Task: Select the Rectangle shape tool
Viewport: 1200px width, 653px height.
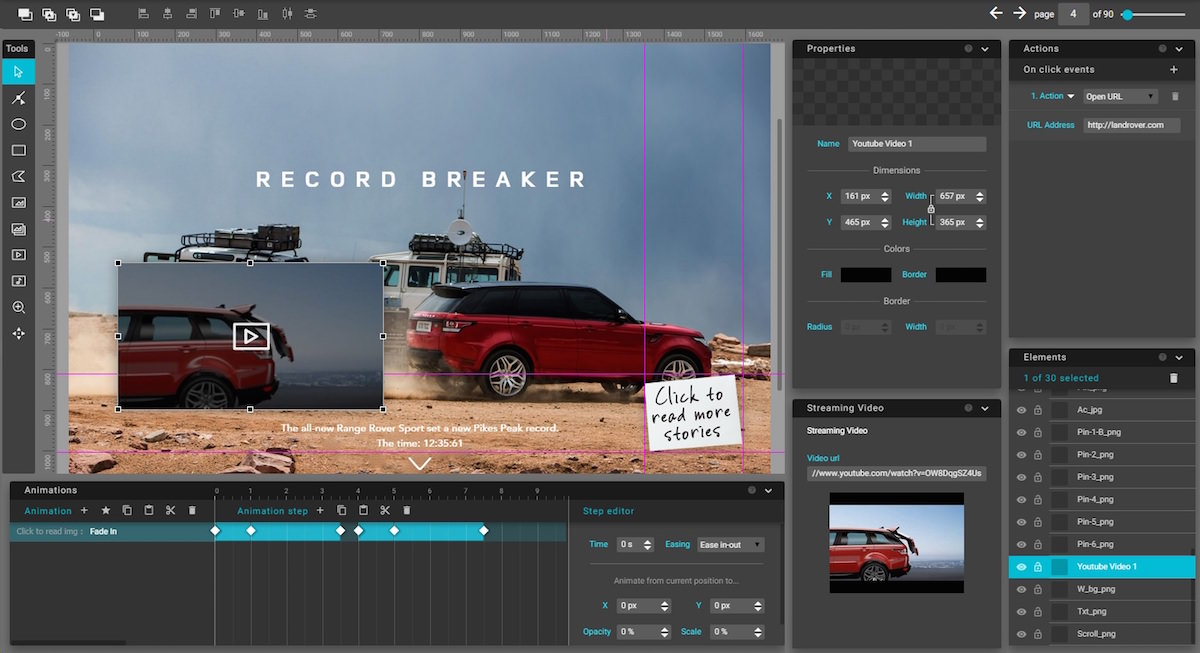Action: click(18, 150)
